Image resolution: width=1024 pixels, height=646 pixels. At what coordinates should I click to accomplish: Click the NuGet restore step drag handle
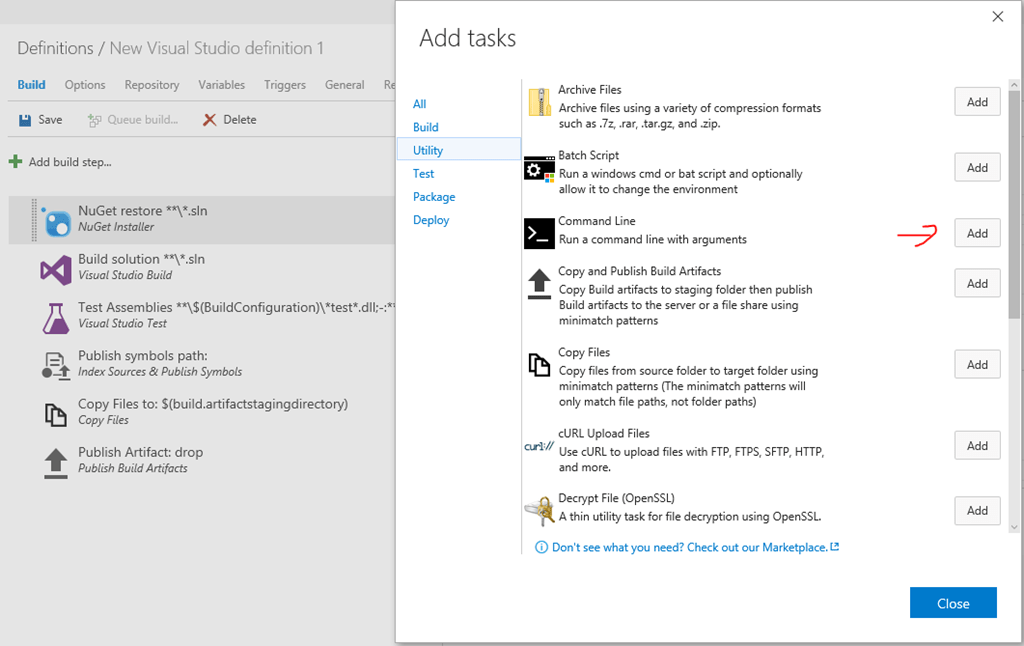click(35, 220)
